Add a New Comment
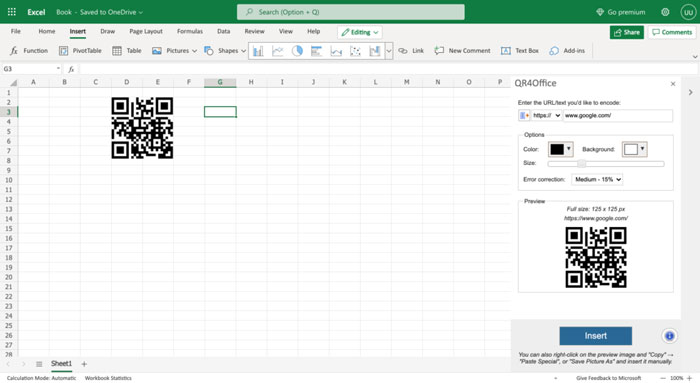The image size is (700, 383). (x=462, y=51)
